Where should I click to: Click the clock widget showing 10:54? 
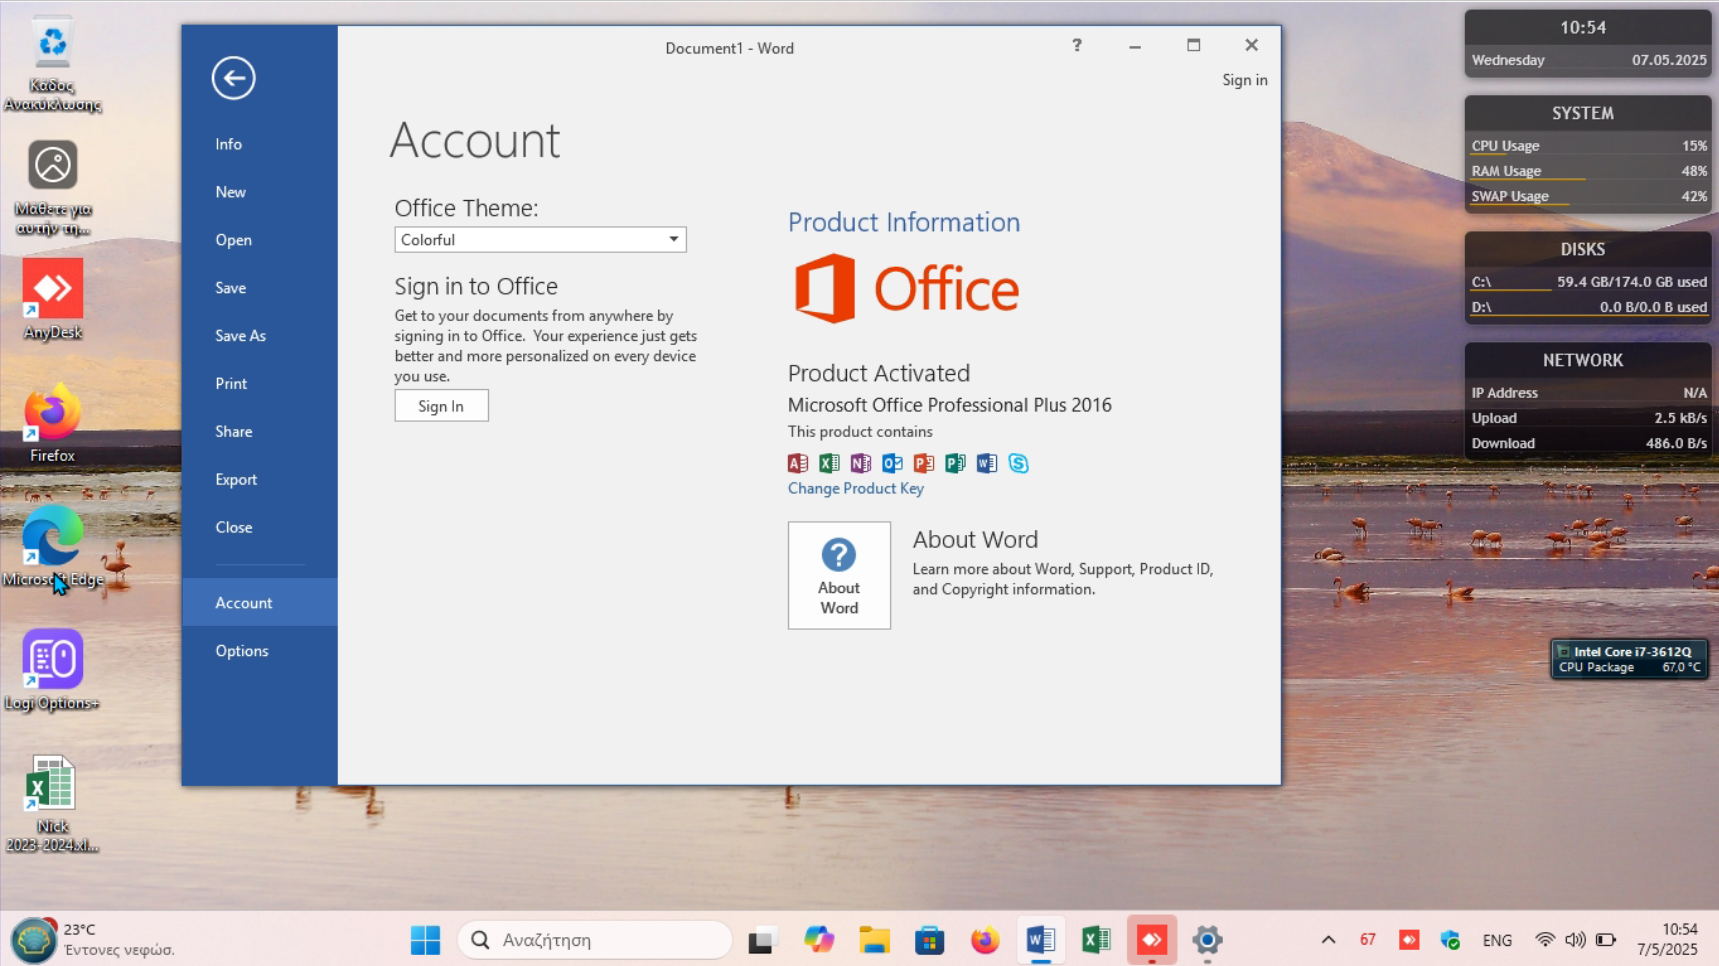[x=1588, y=43]
